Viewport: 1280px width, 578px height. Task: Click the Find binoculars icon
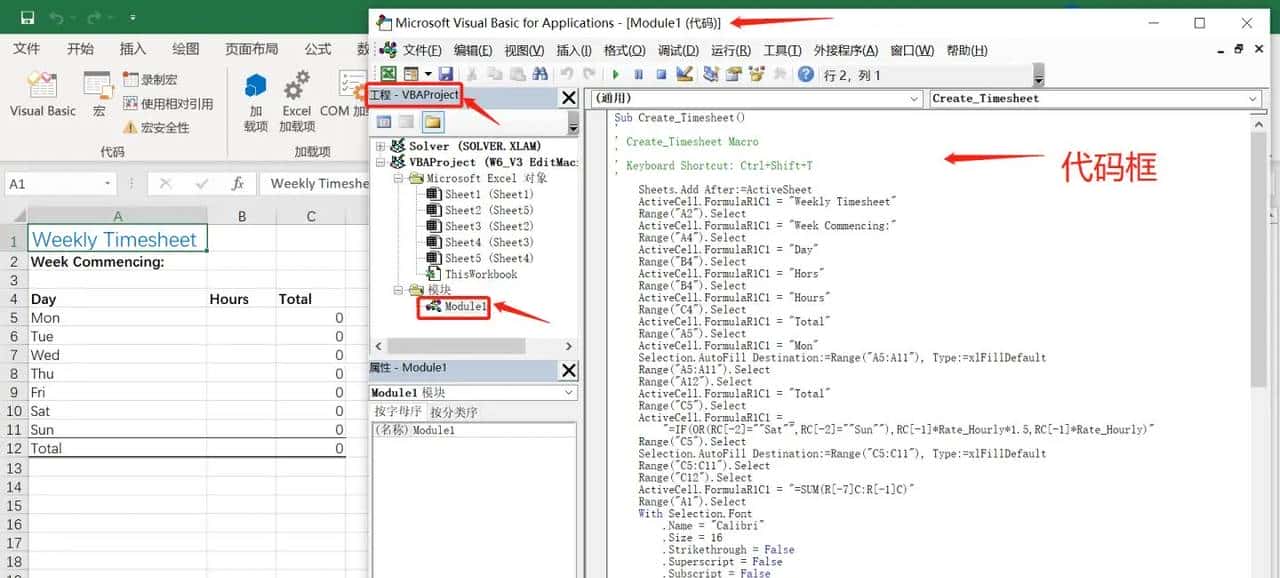[x=540, y=74]
